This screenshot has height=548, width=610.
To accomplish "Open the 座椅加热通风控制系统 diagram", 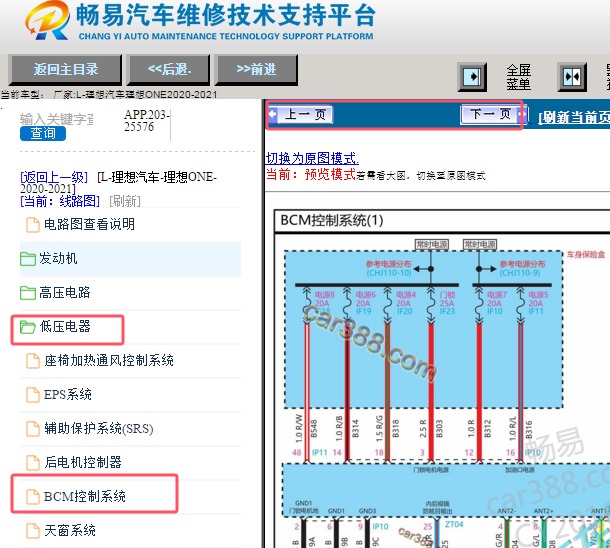I will (109, 361).
